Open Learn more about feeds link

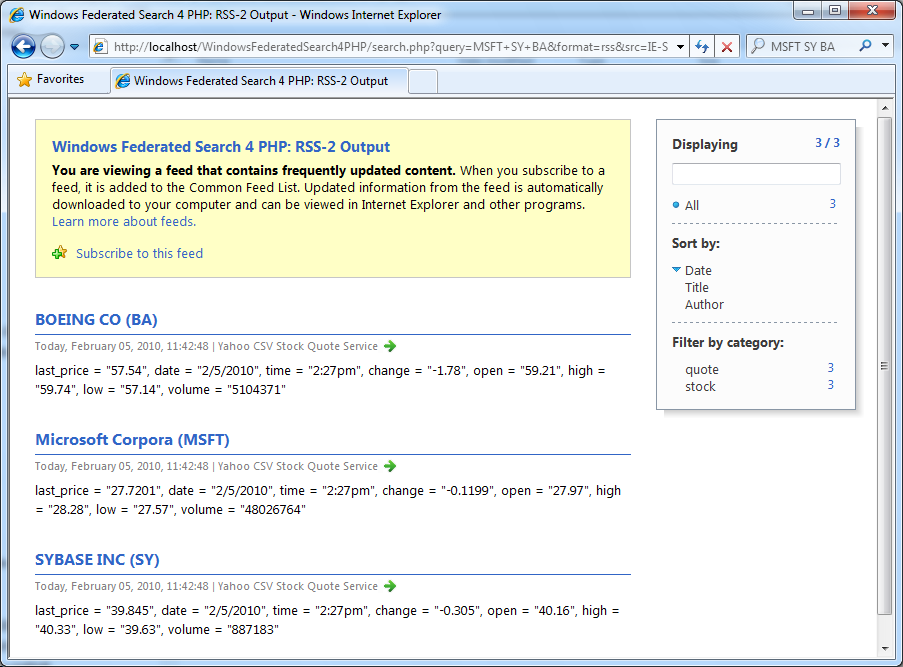[x=124, y=222]
